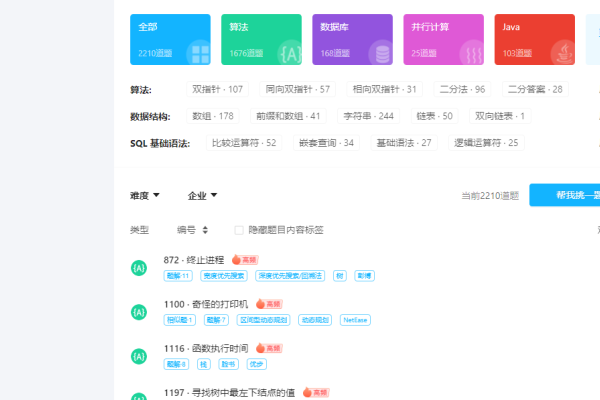600x400 pixels.
Task: Filter by 双指针 · 107 tag
Action: click(217, 89)
